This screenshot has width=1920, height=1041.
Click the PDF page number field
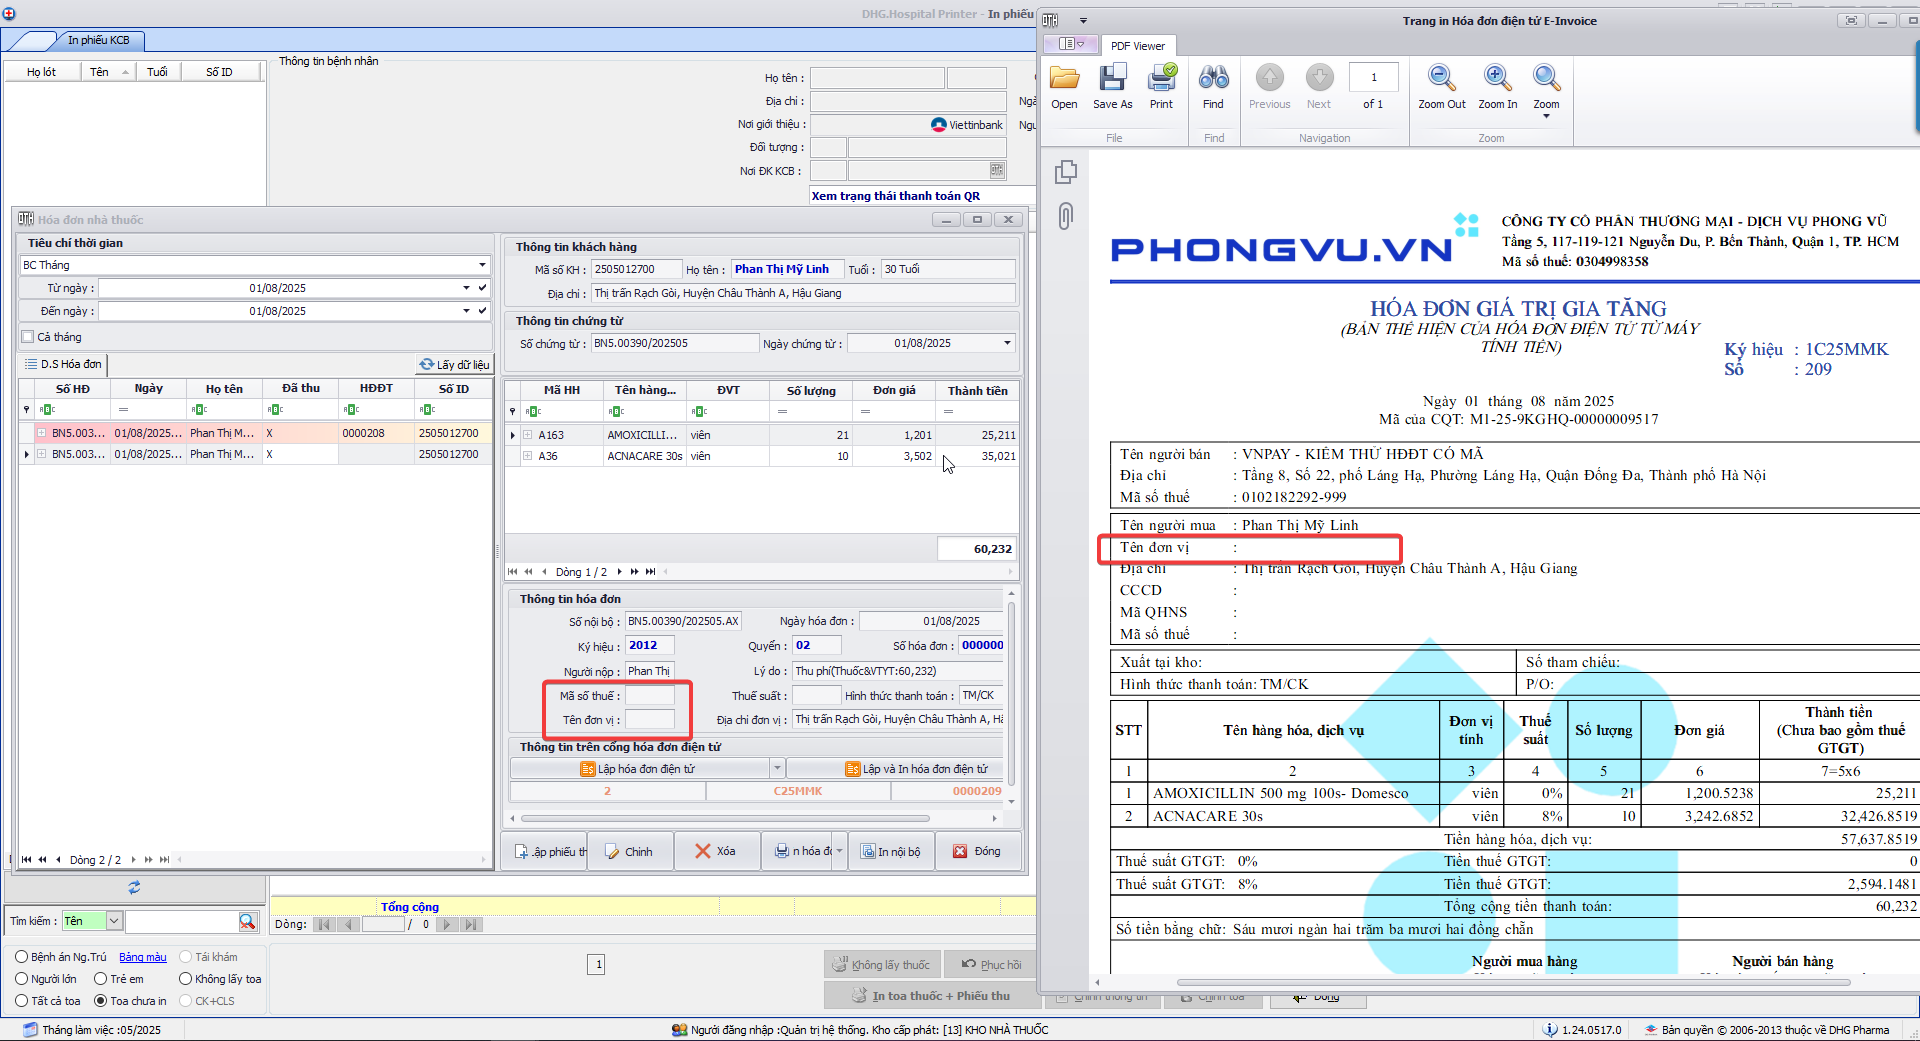pos(1373,77)
